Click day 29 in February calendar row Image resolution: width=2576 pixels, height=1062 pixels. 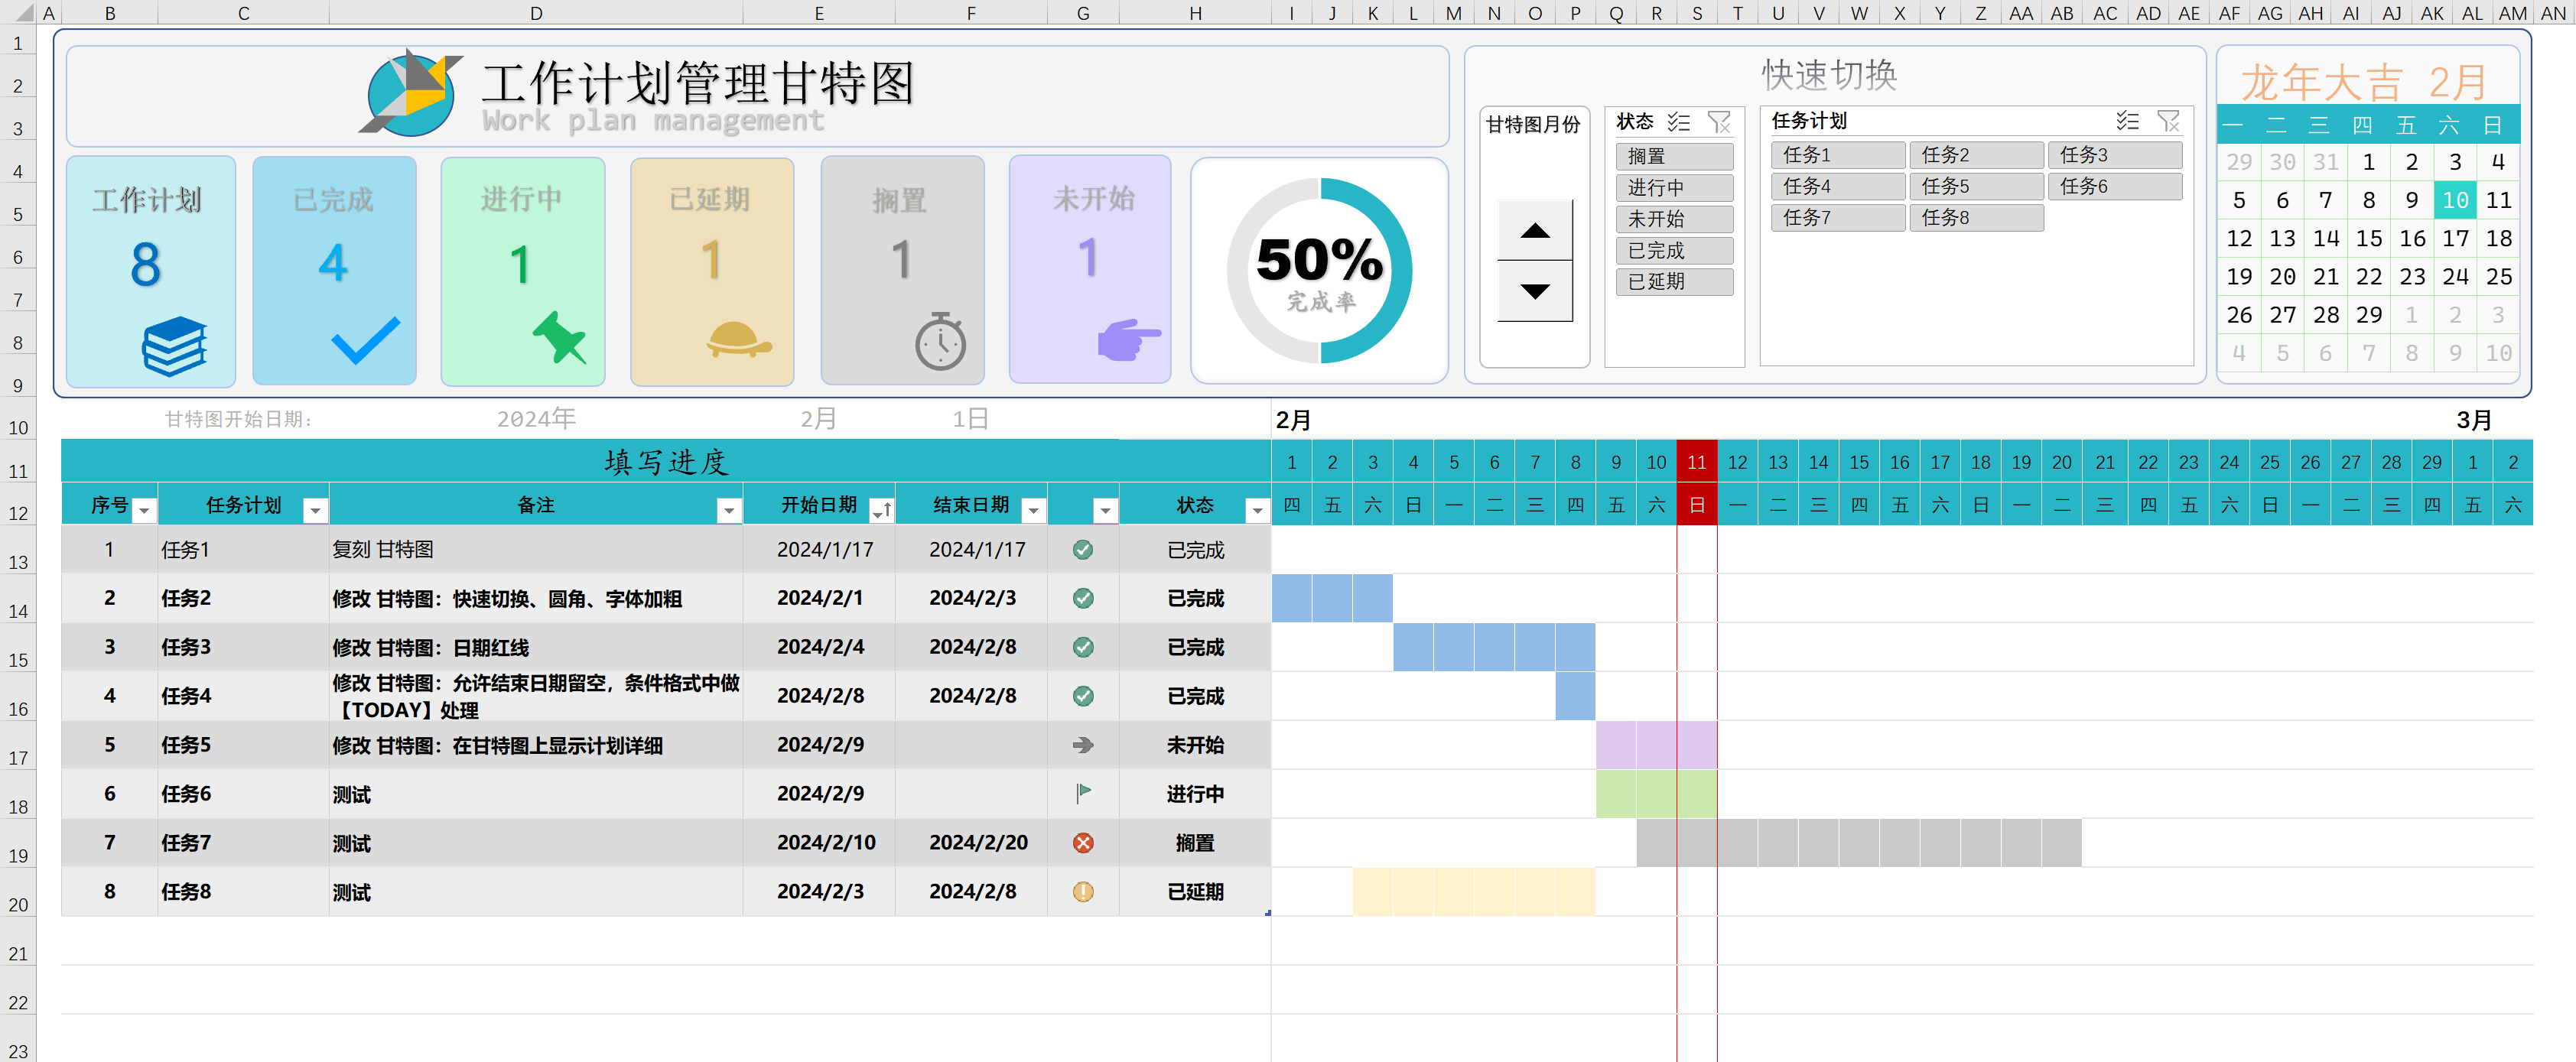(2369, 315)
